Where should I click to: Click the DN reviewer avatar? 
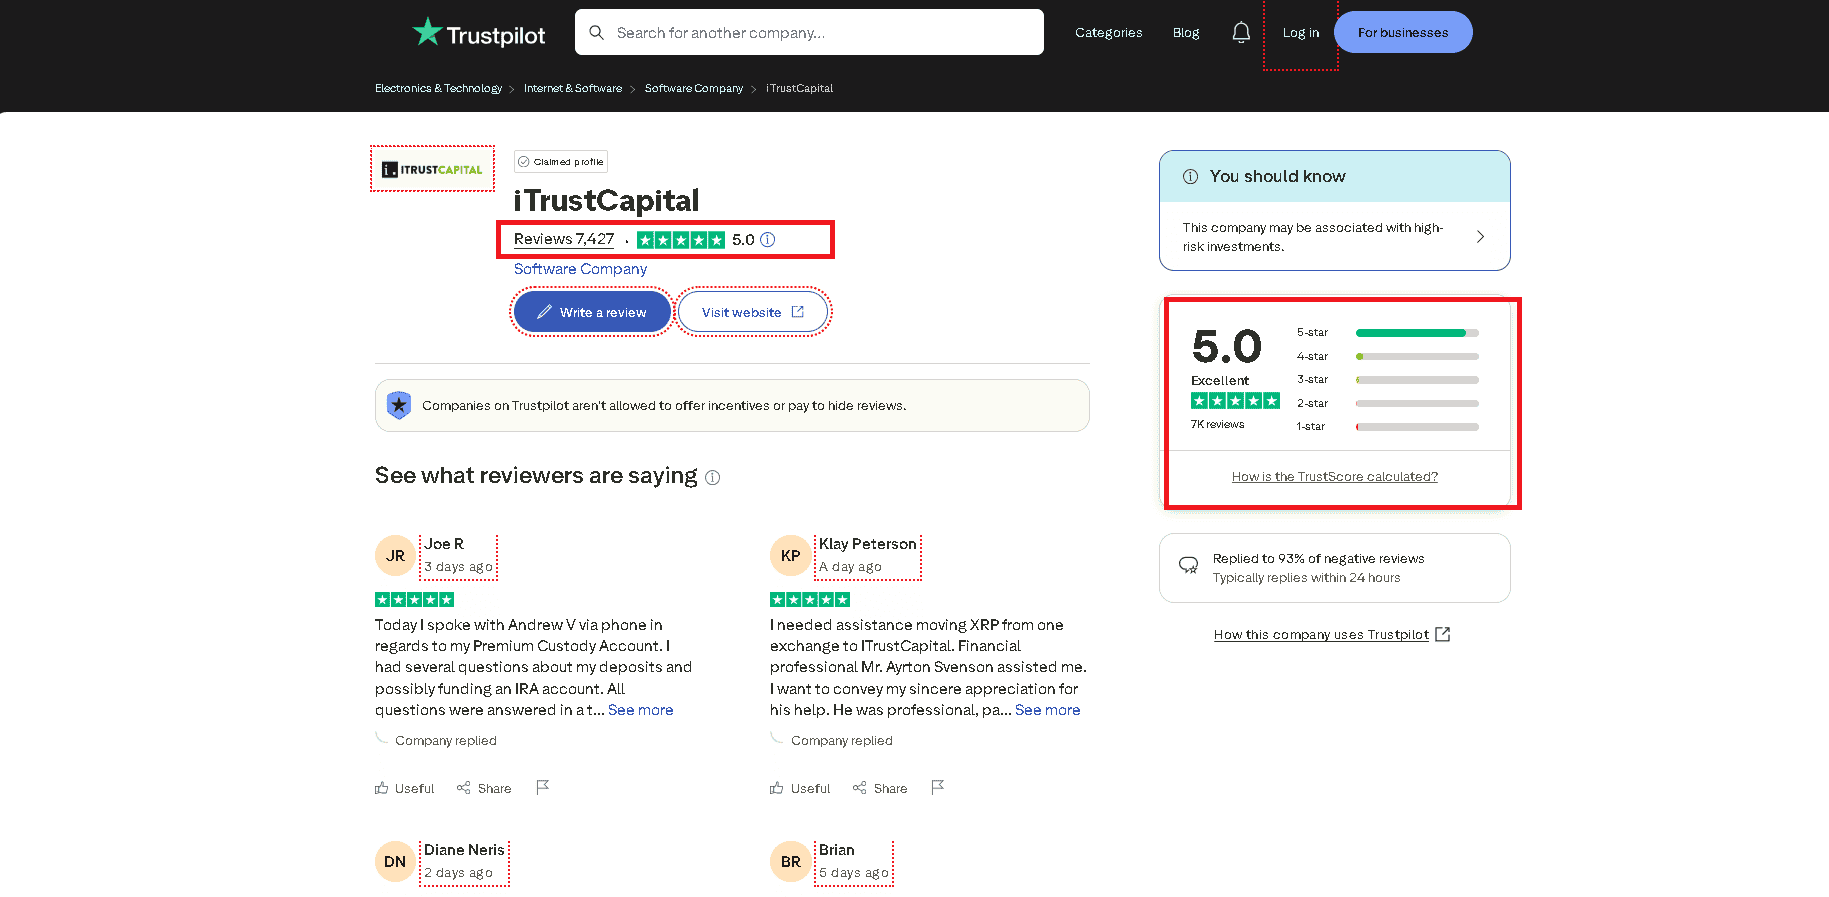coord(395,861)
